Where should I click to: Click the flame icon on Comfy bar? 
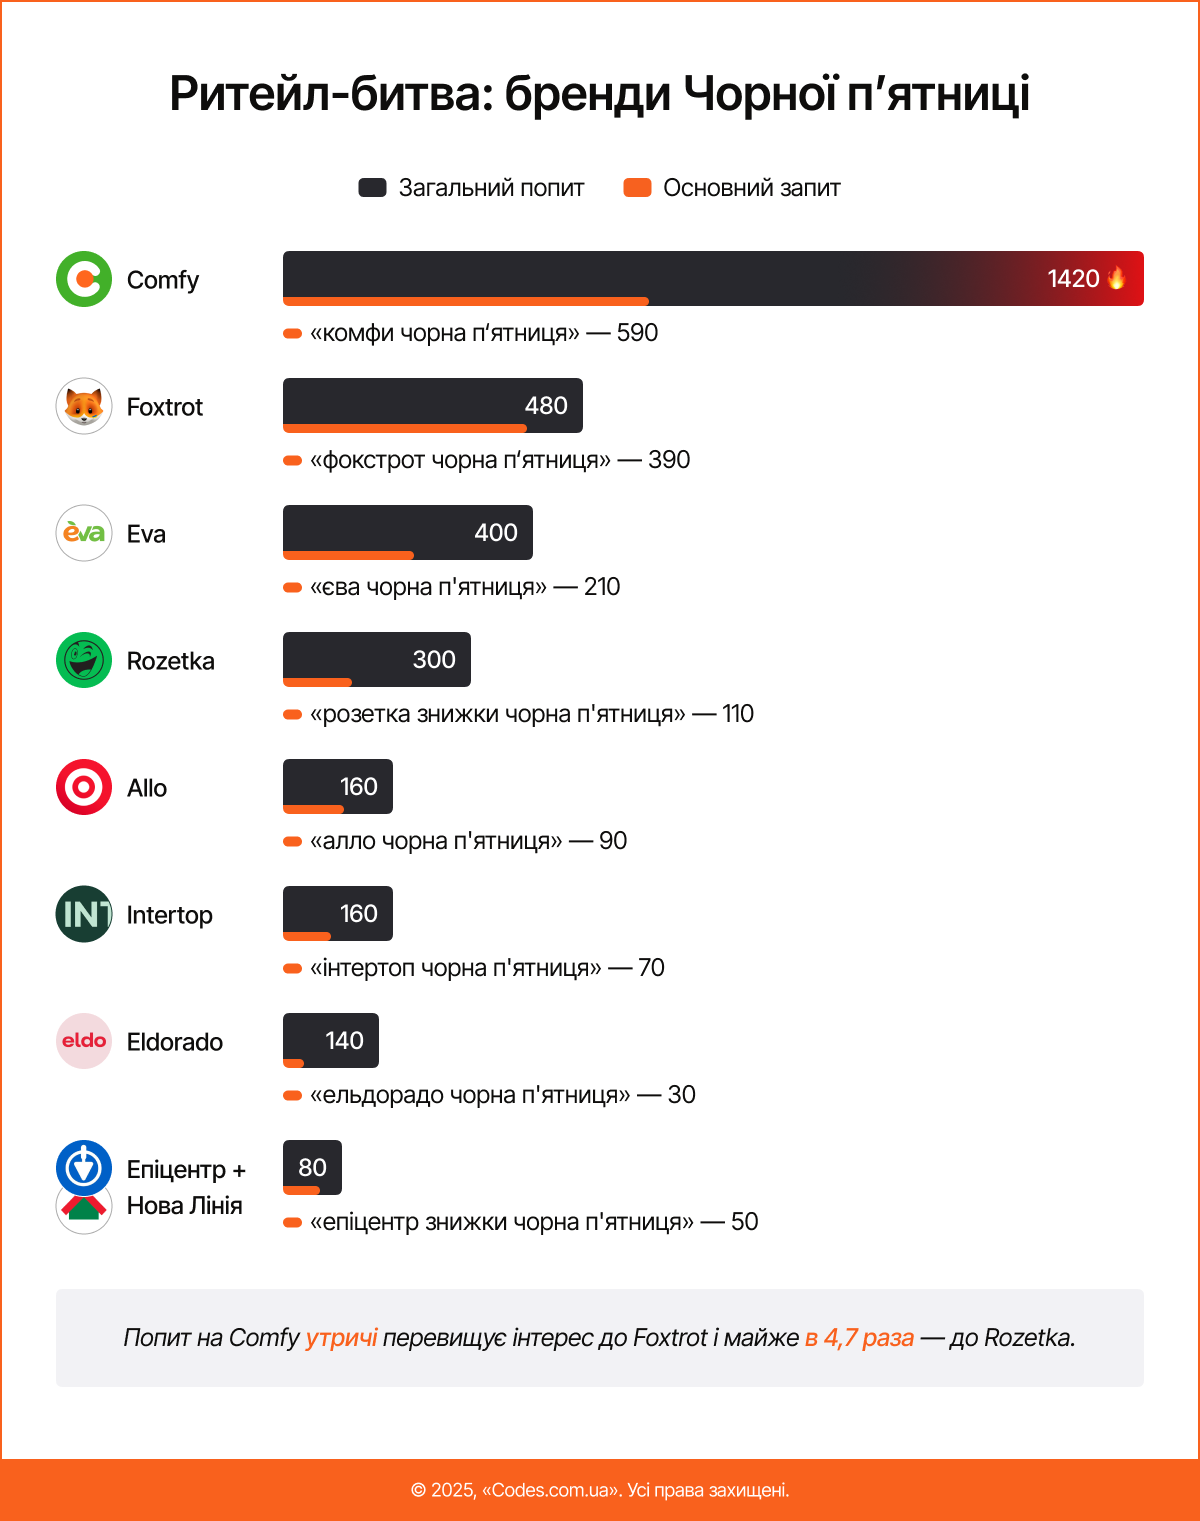(x=1117, y=278)
